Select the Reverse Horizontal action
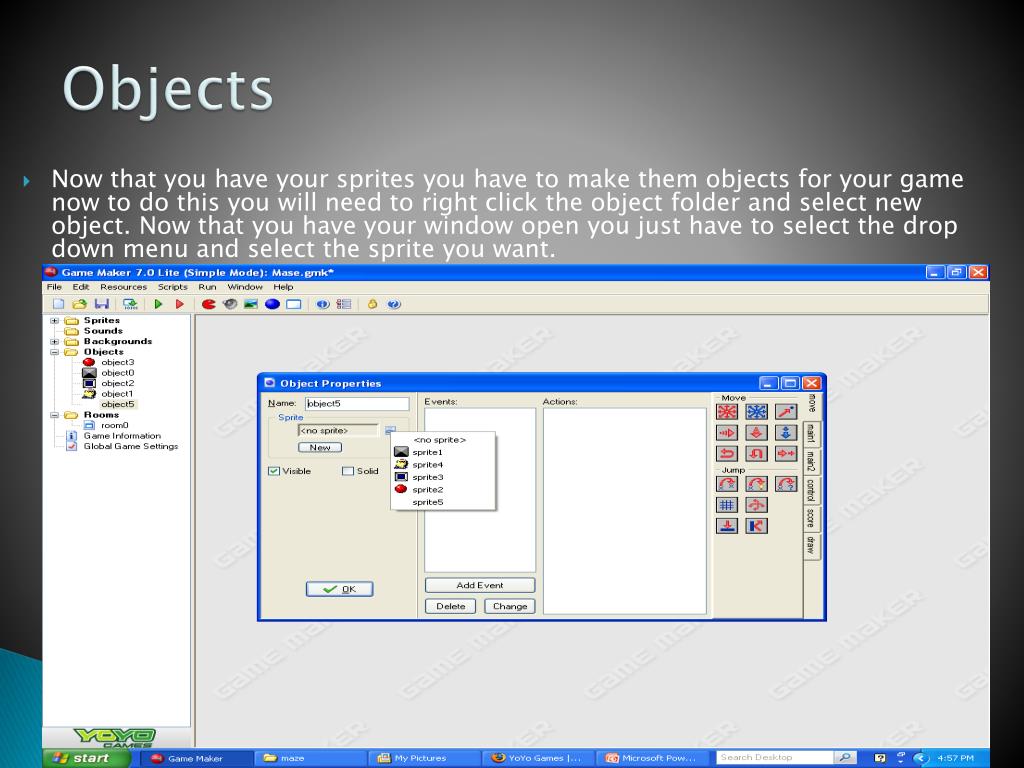This screenshot has width=1024, height=768. click(x=727, y=453)
